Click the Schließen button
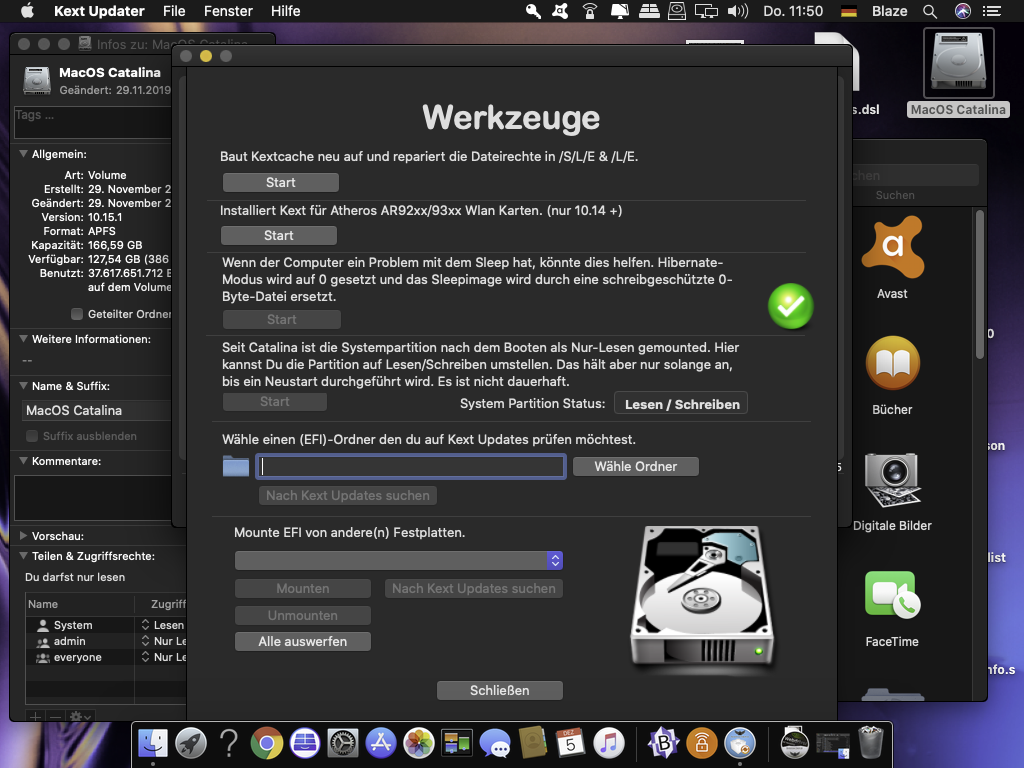Viewport: 1024px width, 768px height. pos(500,690)
